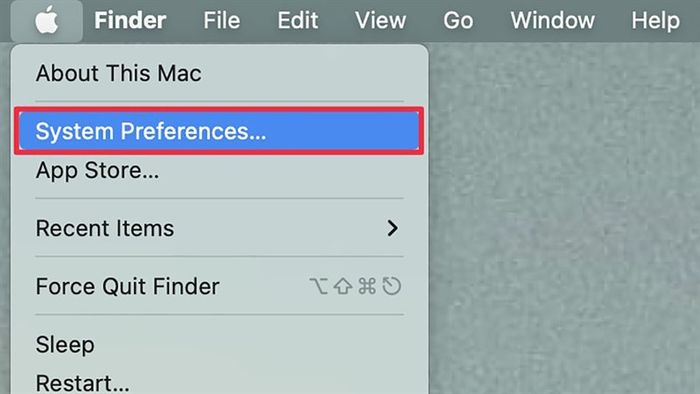
Task: Click the command key symbol shortcut
Action: pyautogui.click(x=367, y=286)
